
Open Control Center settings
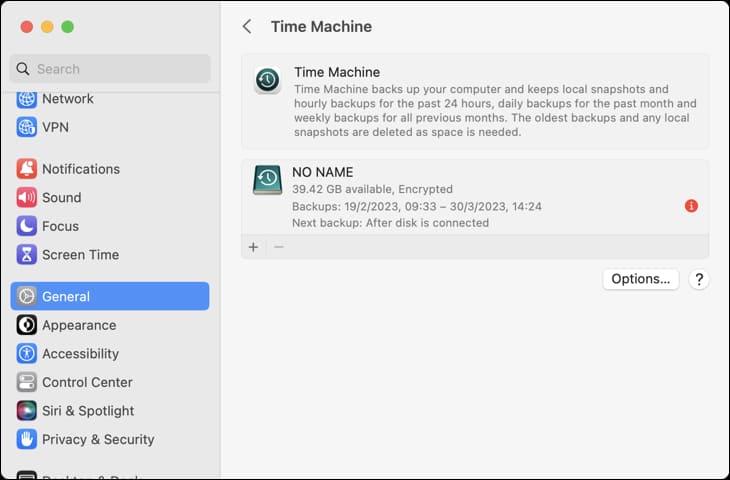point(87,382)
